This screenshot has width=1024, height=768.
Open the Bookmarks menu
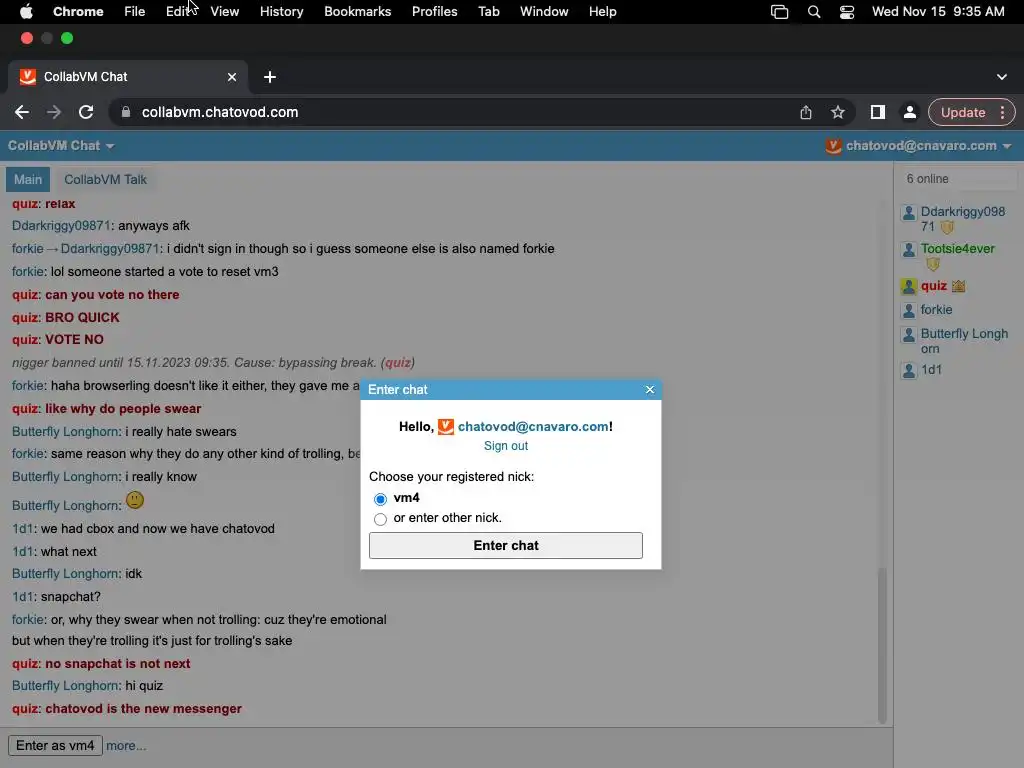pos(357,12)
